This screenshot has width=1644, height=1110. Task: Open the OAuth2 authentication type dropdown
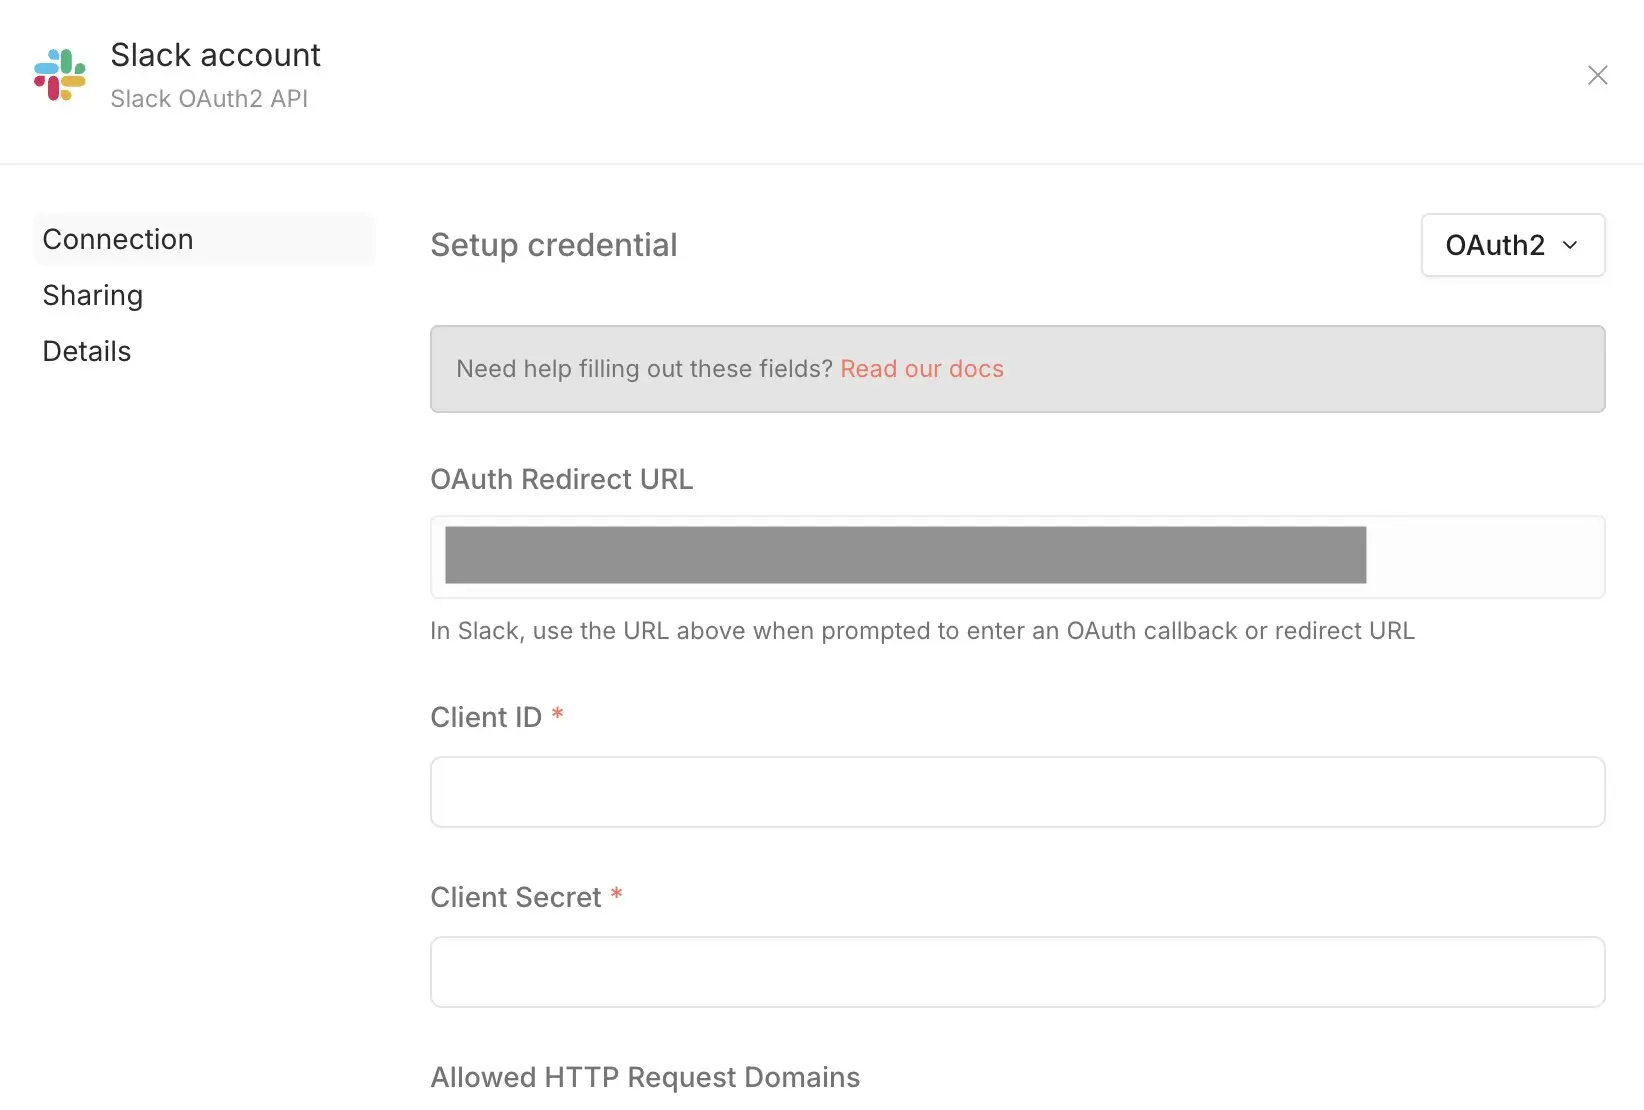point(1512,245)
